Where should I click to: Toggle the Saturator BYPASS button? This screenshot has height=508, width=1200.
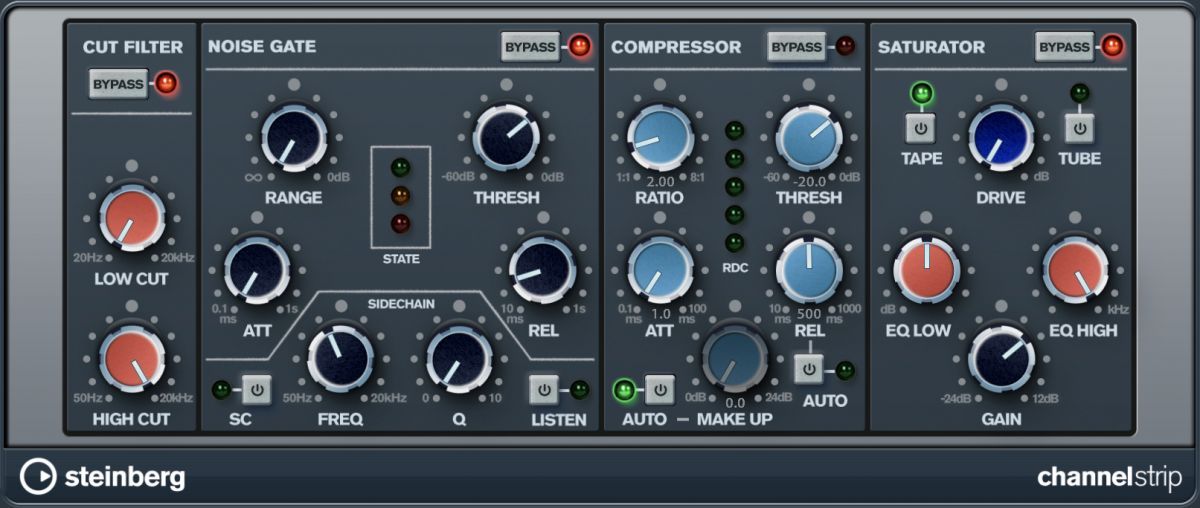(x=1065, y=47)
